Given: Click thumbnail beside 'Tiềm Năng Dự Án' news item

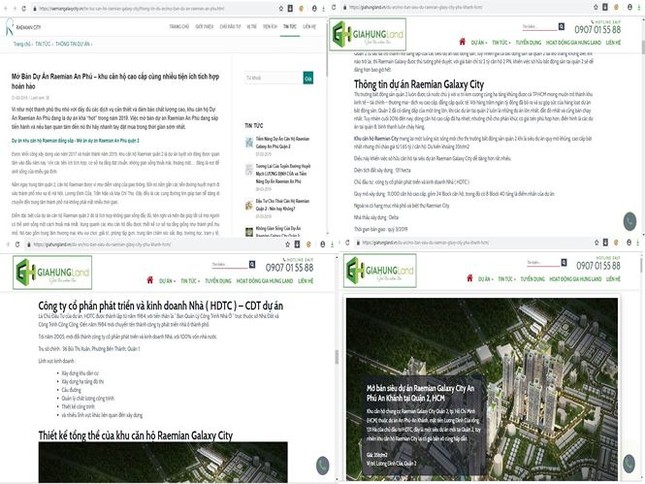Looking at the screenshot, I should pos(249,142).
